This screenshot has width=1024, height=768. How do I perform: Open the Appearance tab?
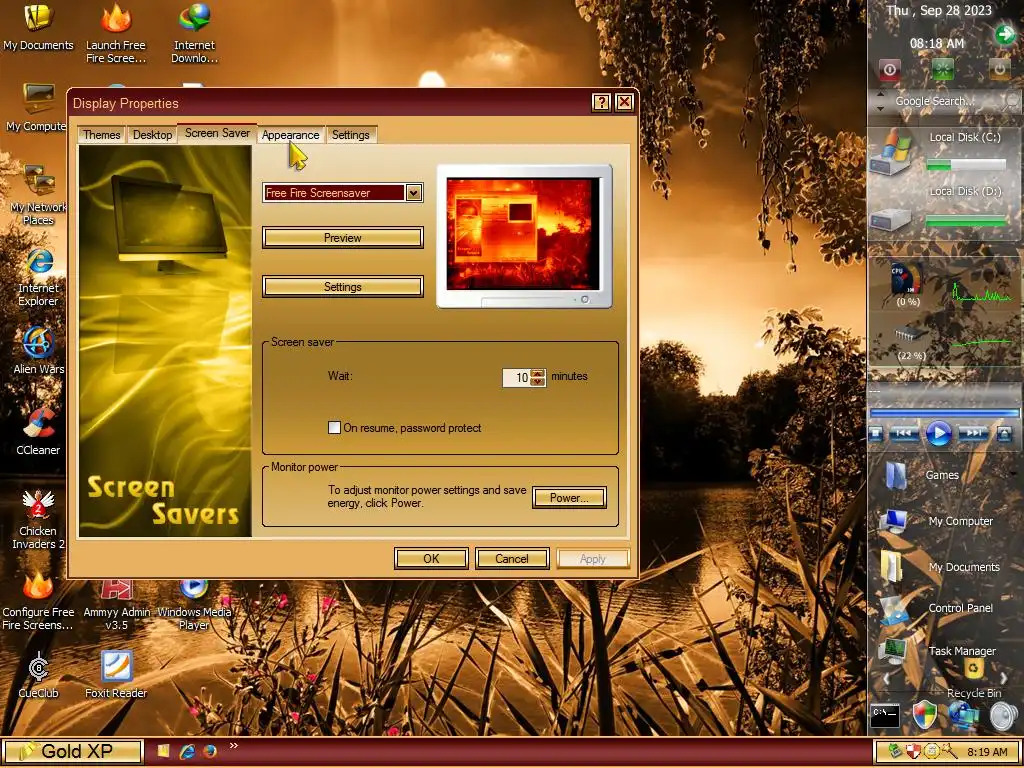[291, 135]
